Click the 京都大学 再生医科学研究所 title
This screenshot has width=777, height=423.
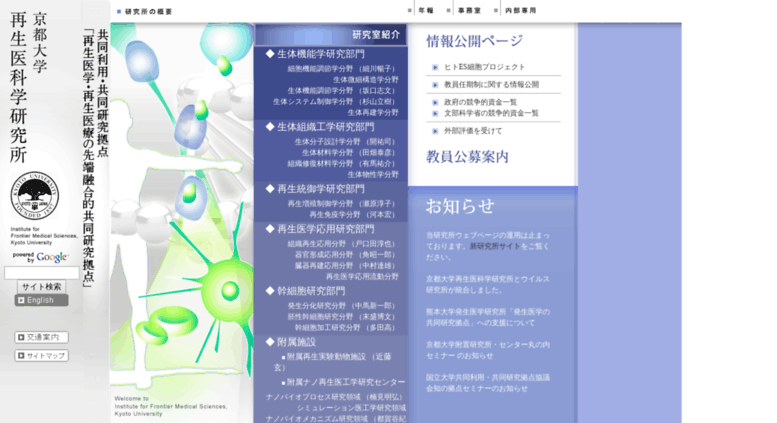click(28, 87)
